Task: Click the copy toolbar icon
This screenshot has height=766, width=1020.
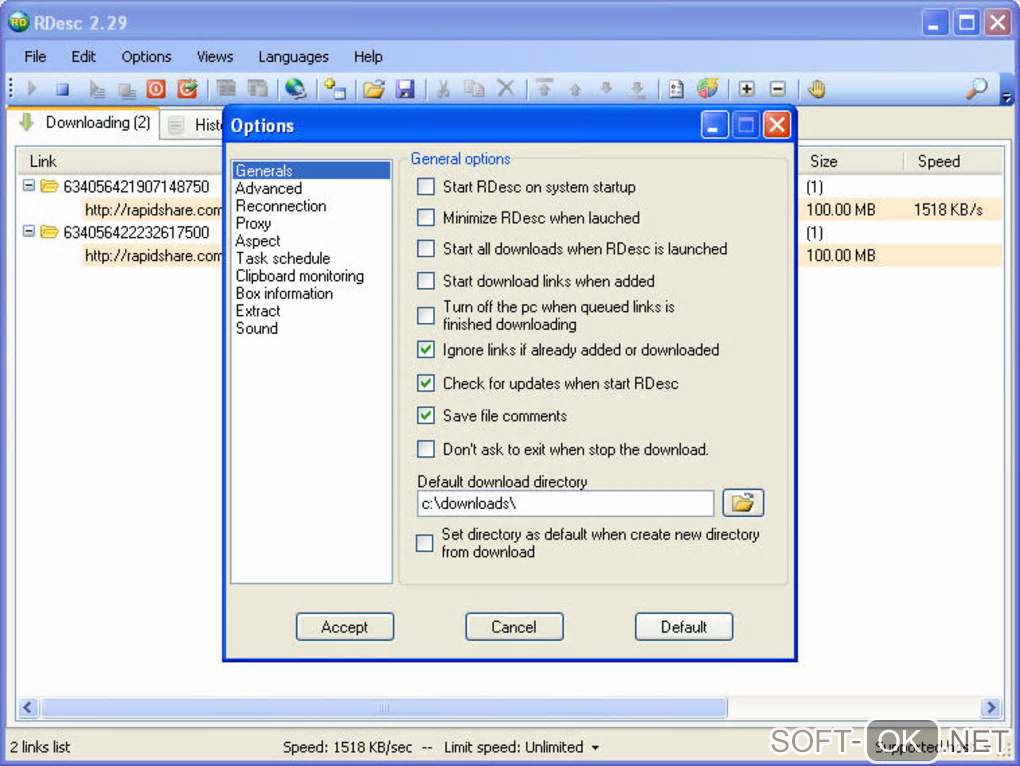Action: tap(474, 88)
